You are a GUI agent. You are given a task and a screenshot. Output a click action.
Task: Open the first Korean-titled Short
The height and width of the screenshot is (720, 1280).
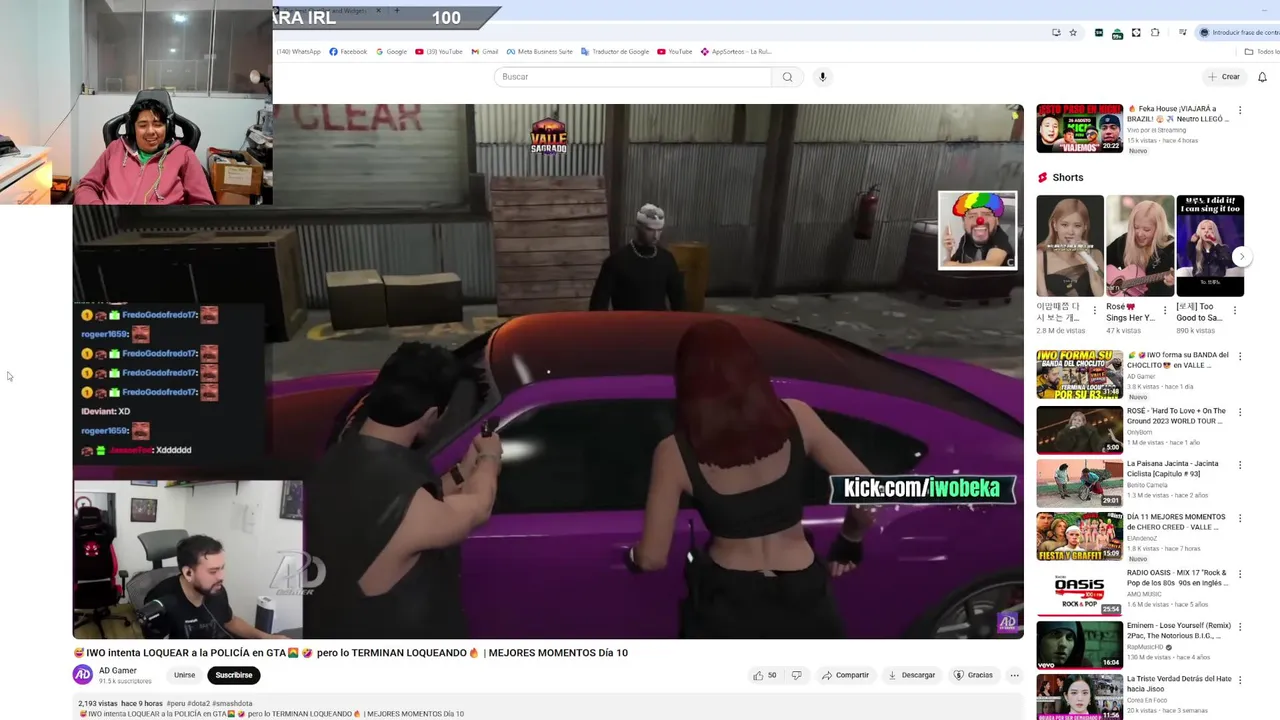coord(1070,245)
